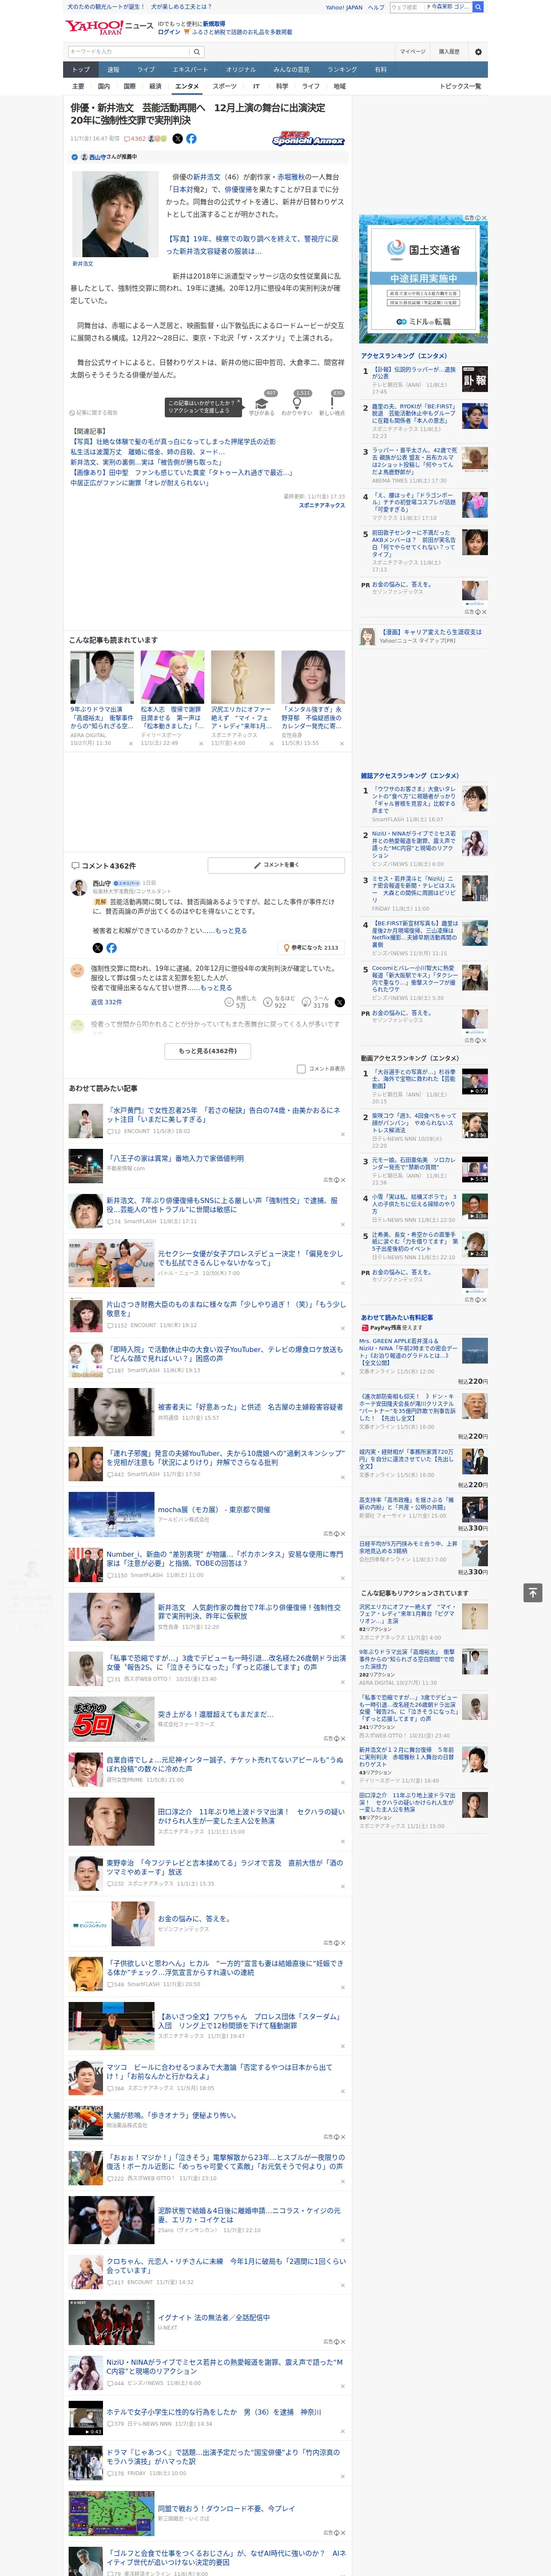
Task: Open the スポーツ category tab
Action: tap(225, 86)
